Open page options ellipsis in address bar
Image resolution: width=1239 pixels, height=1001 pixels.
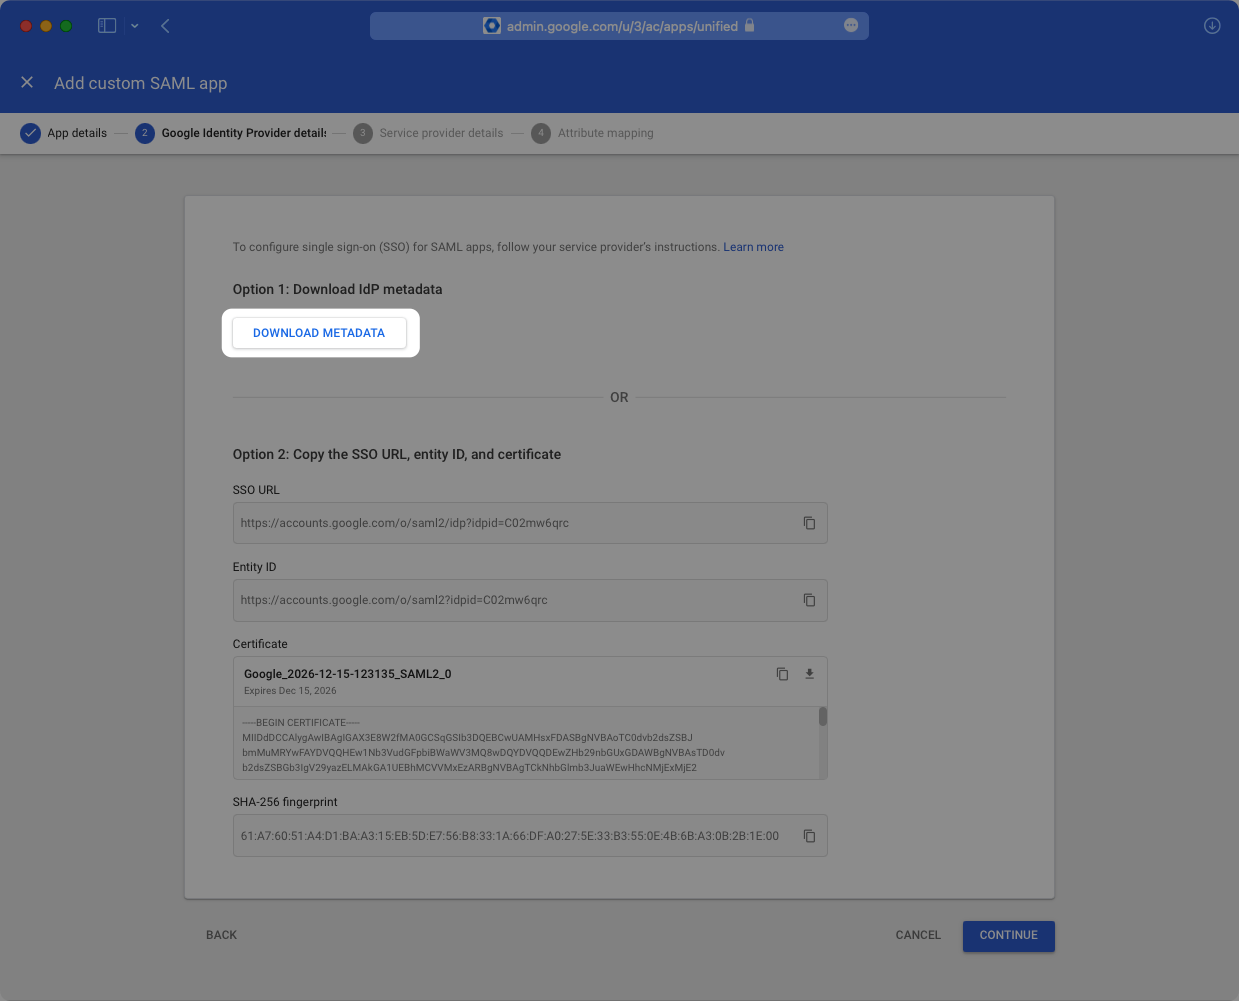(850, 26)
